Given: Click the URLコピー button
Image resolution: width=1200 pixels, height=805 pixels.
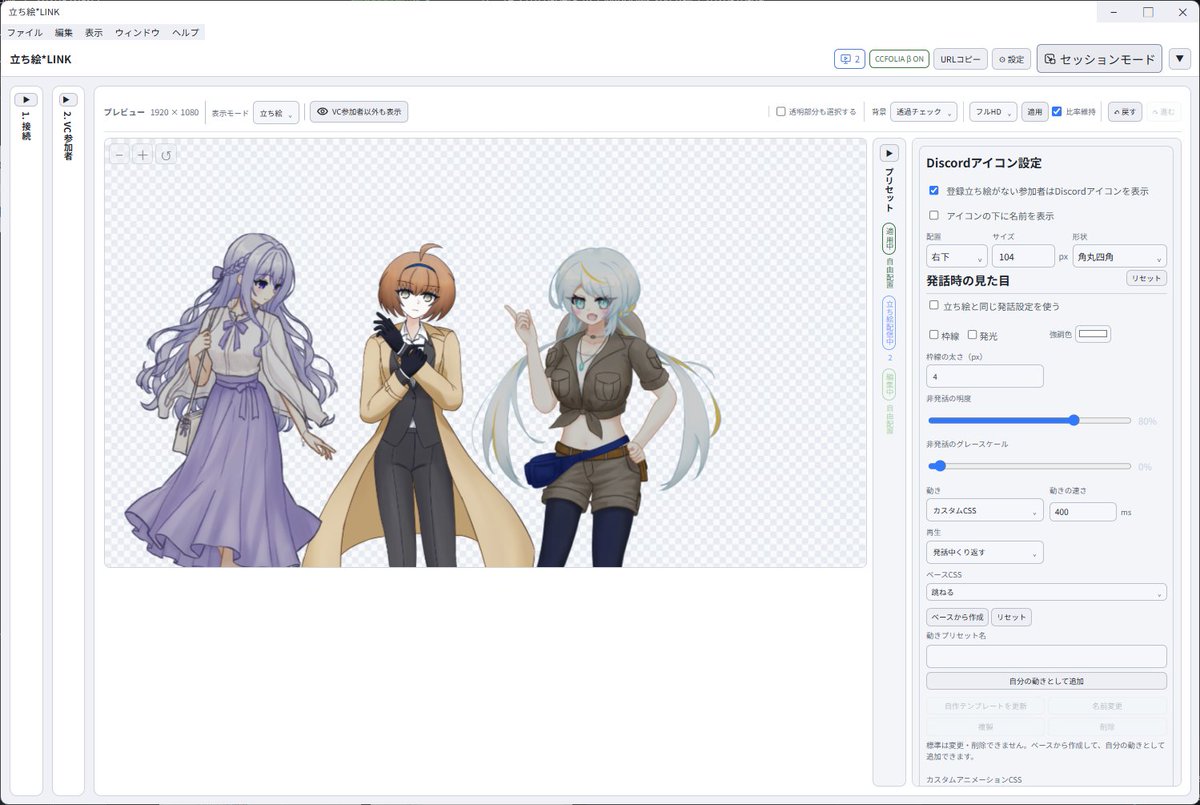Looking at the screenshot, I should pos(961,59).
